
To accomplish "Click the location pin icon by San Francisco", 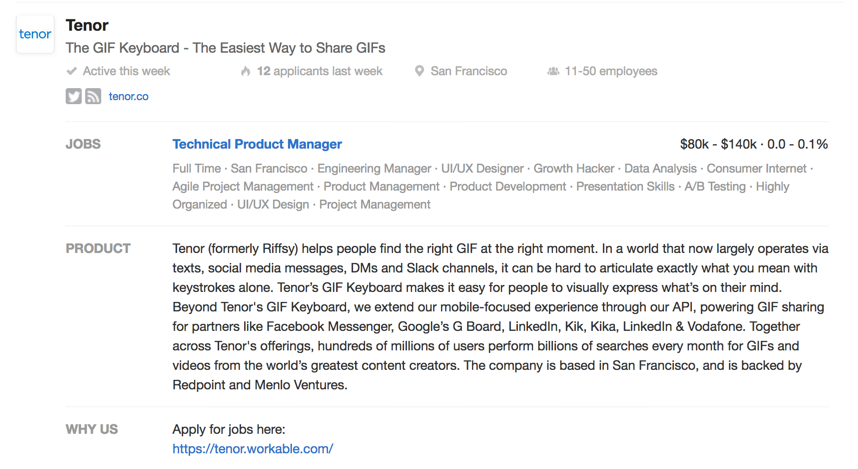I will 419,71.
